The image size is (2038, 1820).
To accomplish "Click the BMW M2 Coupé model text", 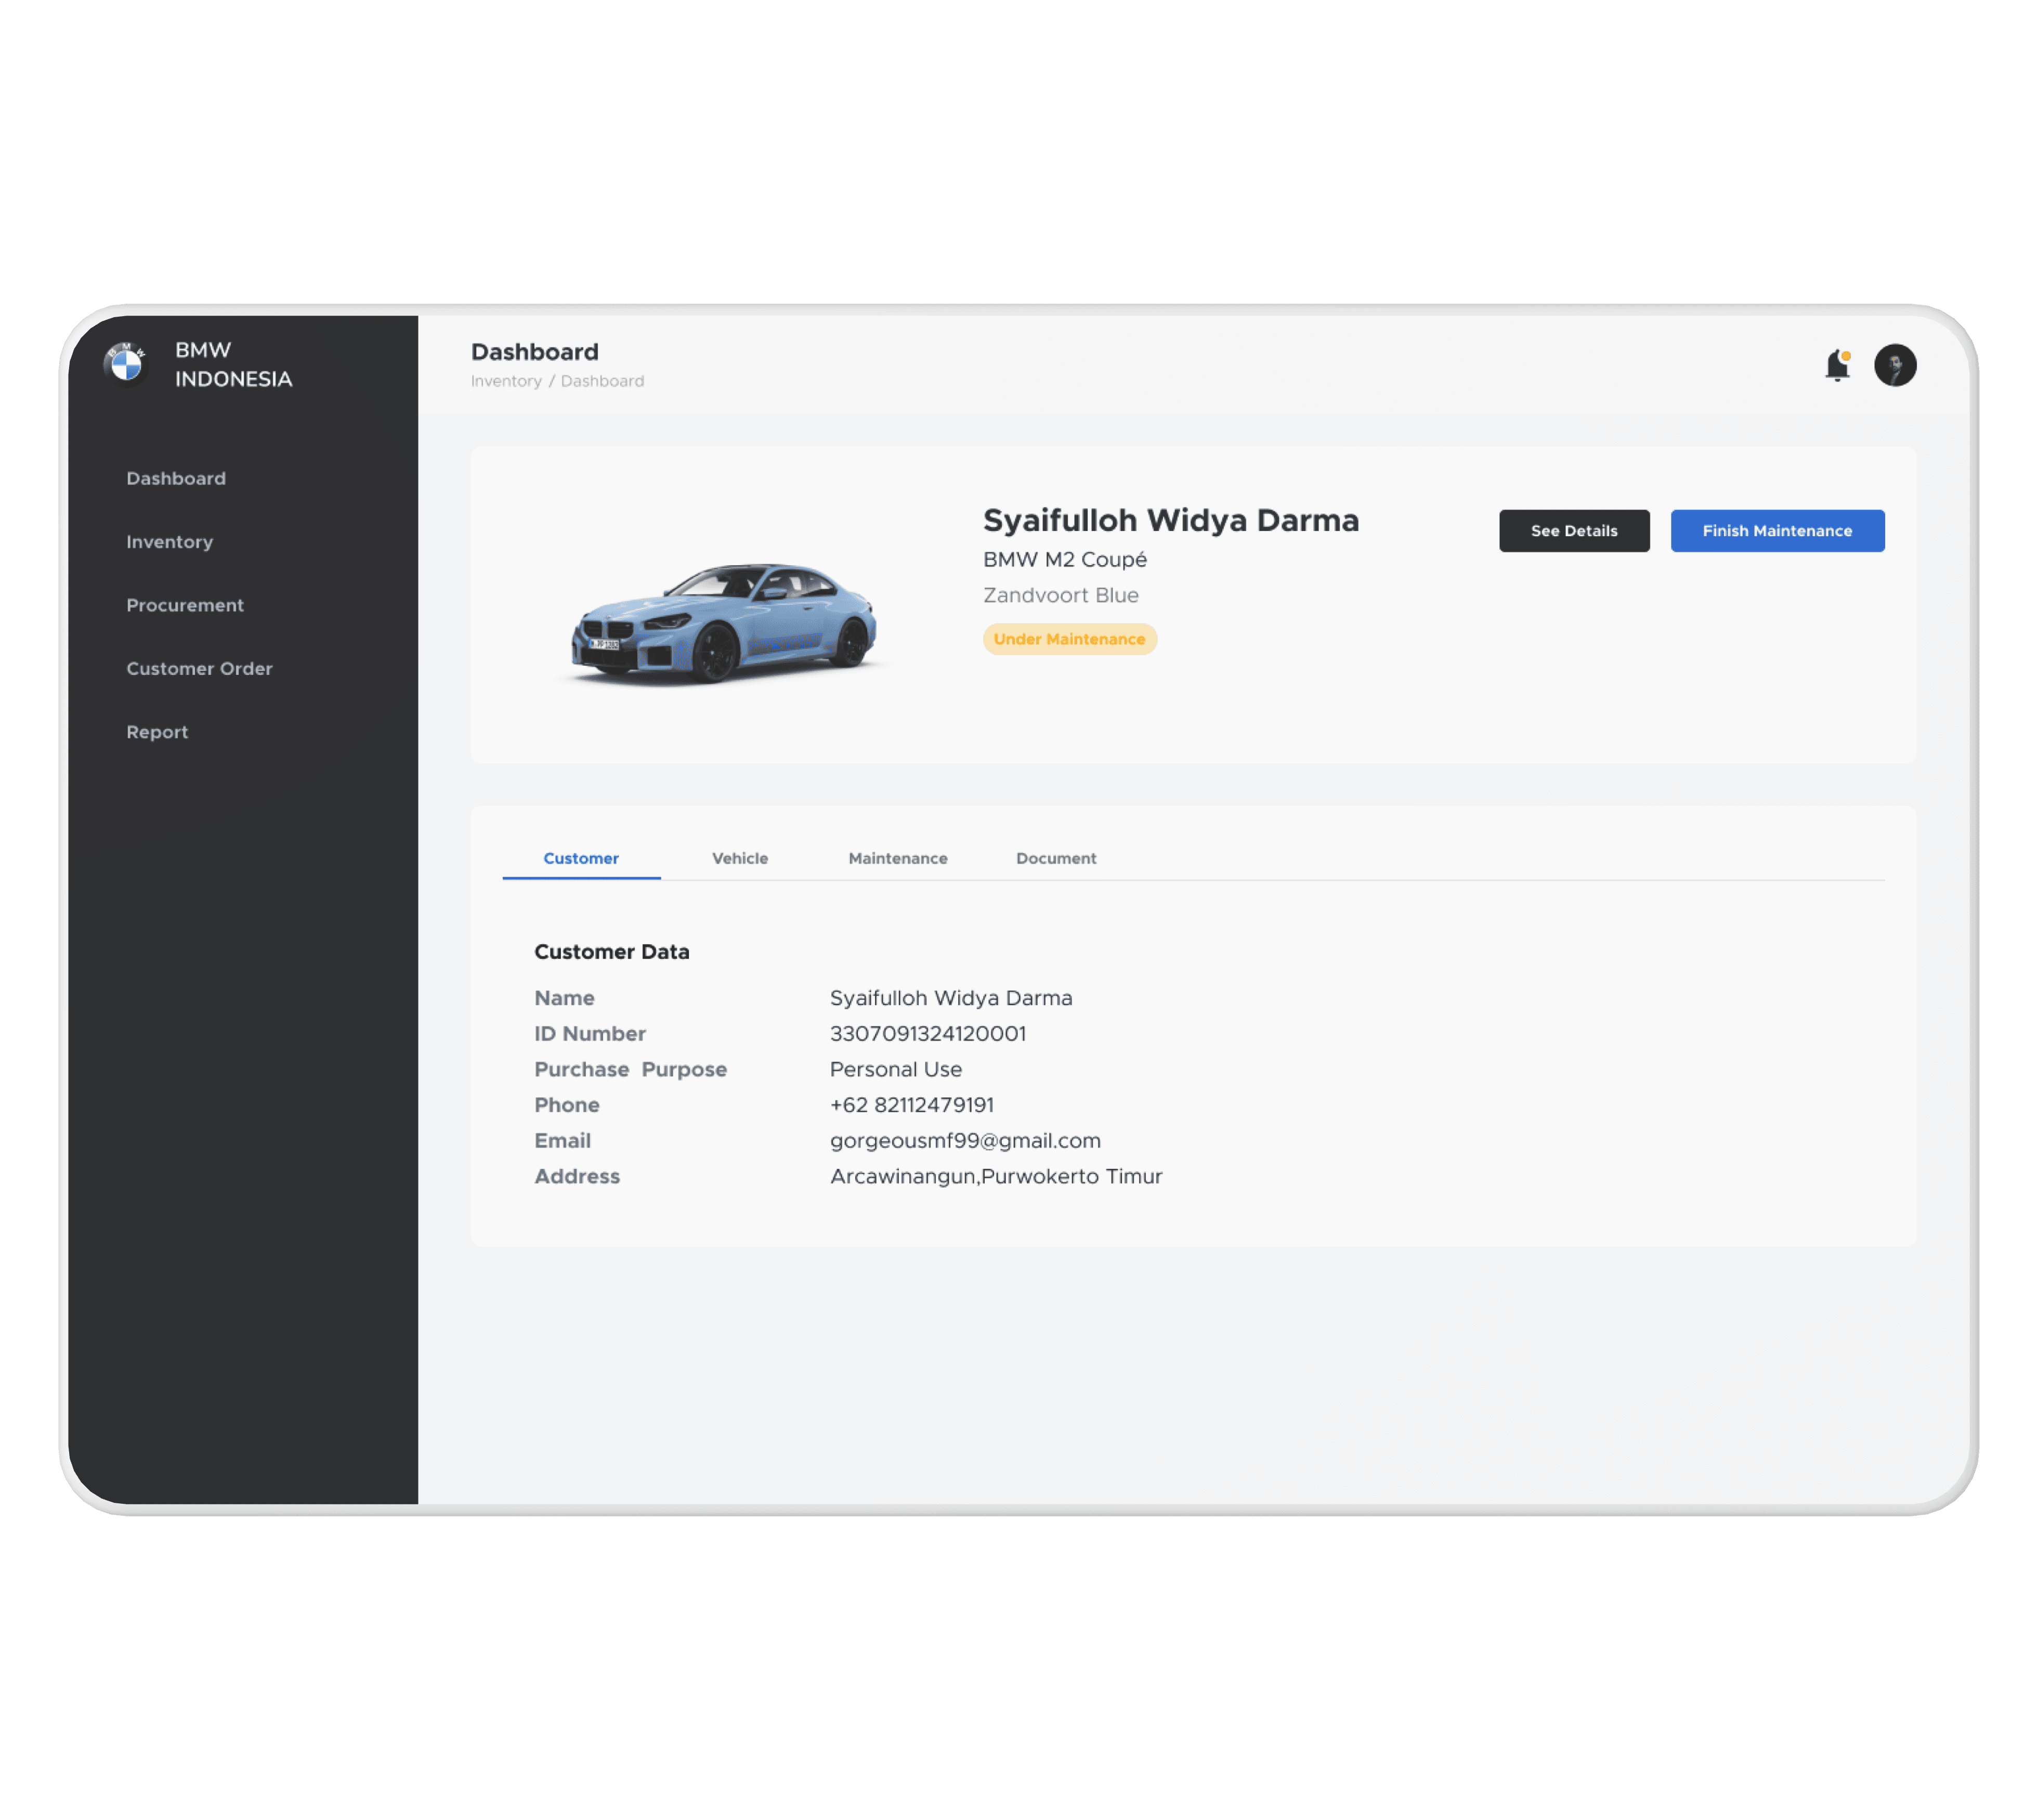I will (x=1065, y=560).
